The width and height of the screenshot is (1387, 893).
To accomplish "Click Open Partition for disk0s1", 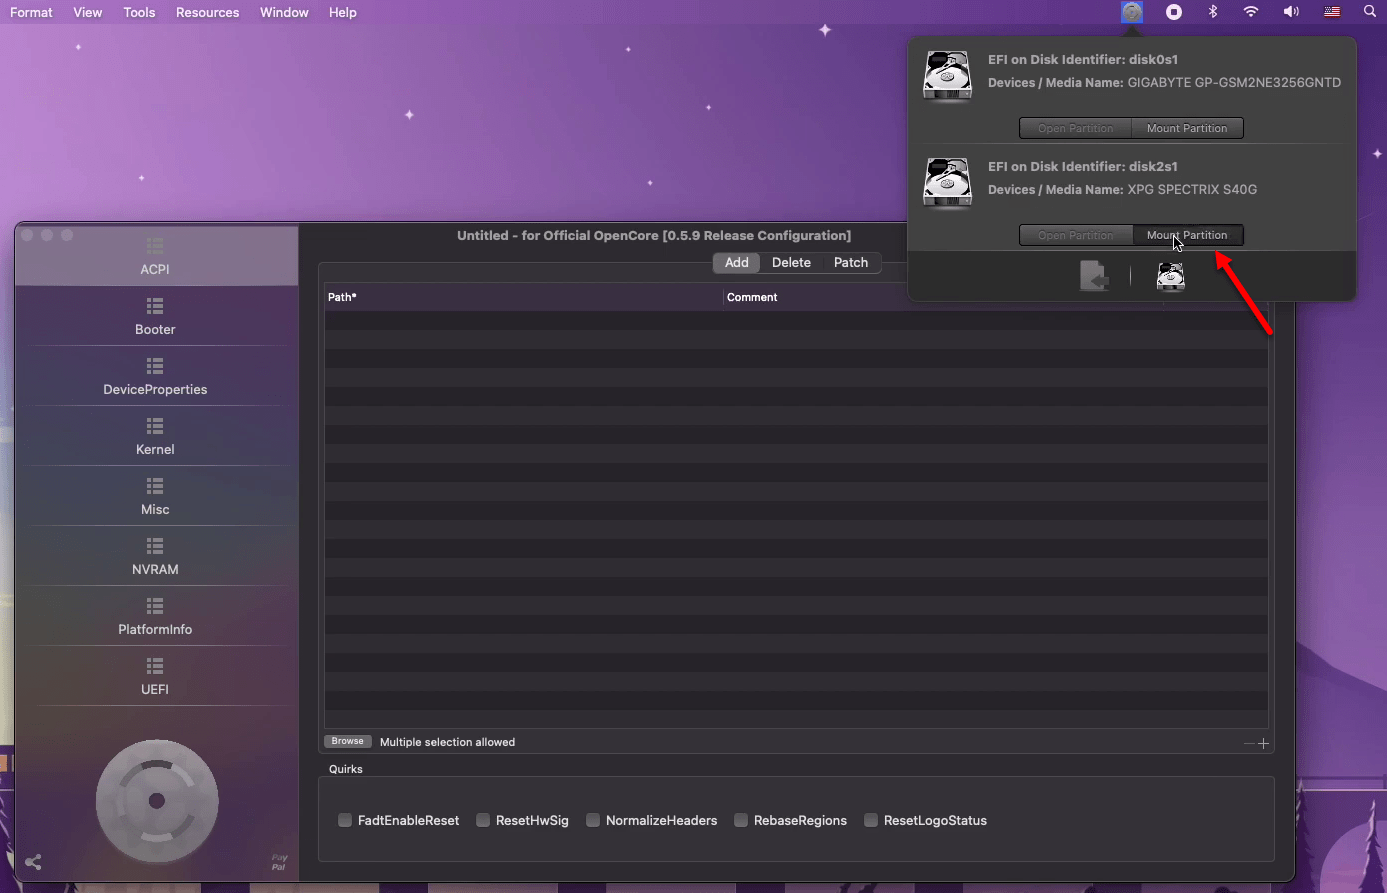I will [1075, 128].
